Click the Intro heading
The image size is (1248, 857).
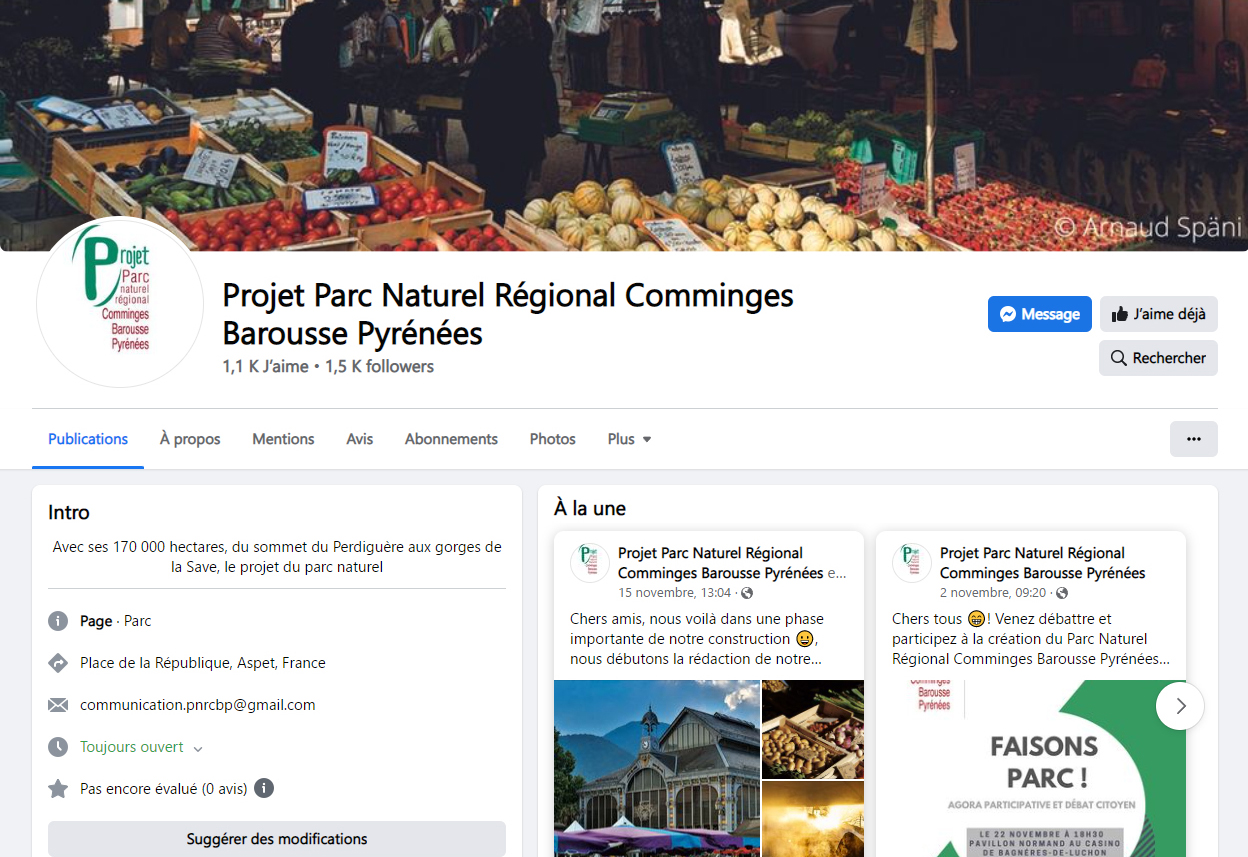pos(69,513)
